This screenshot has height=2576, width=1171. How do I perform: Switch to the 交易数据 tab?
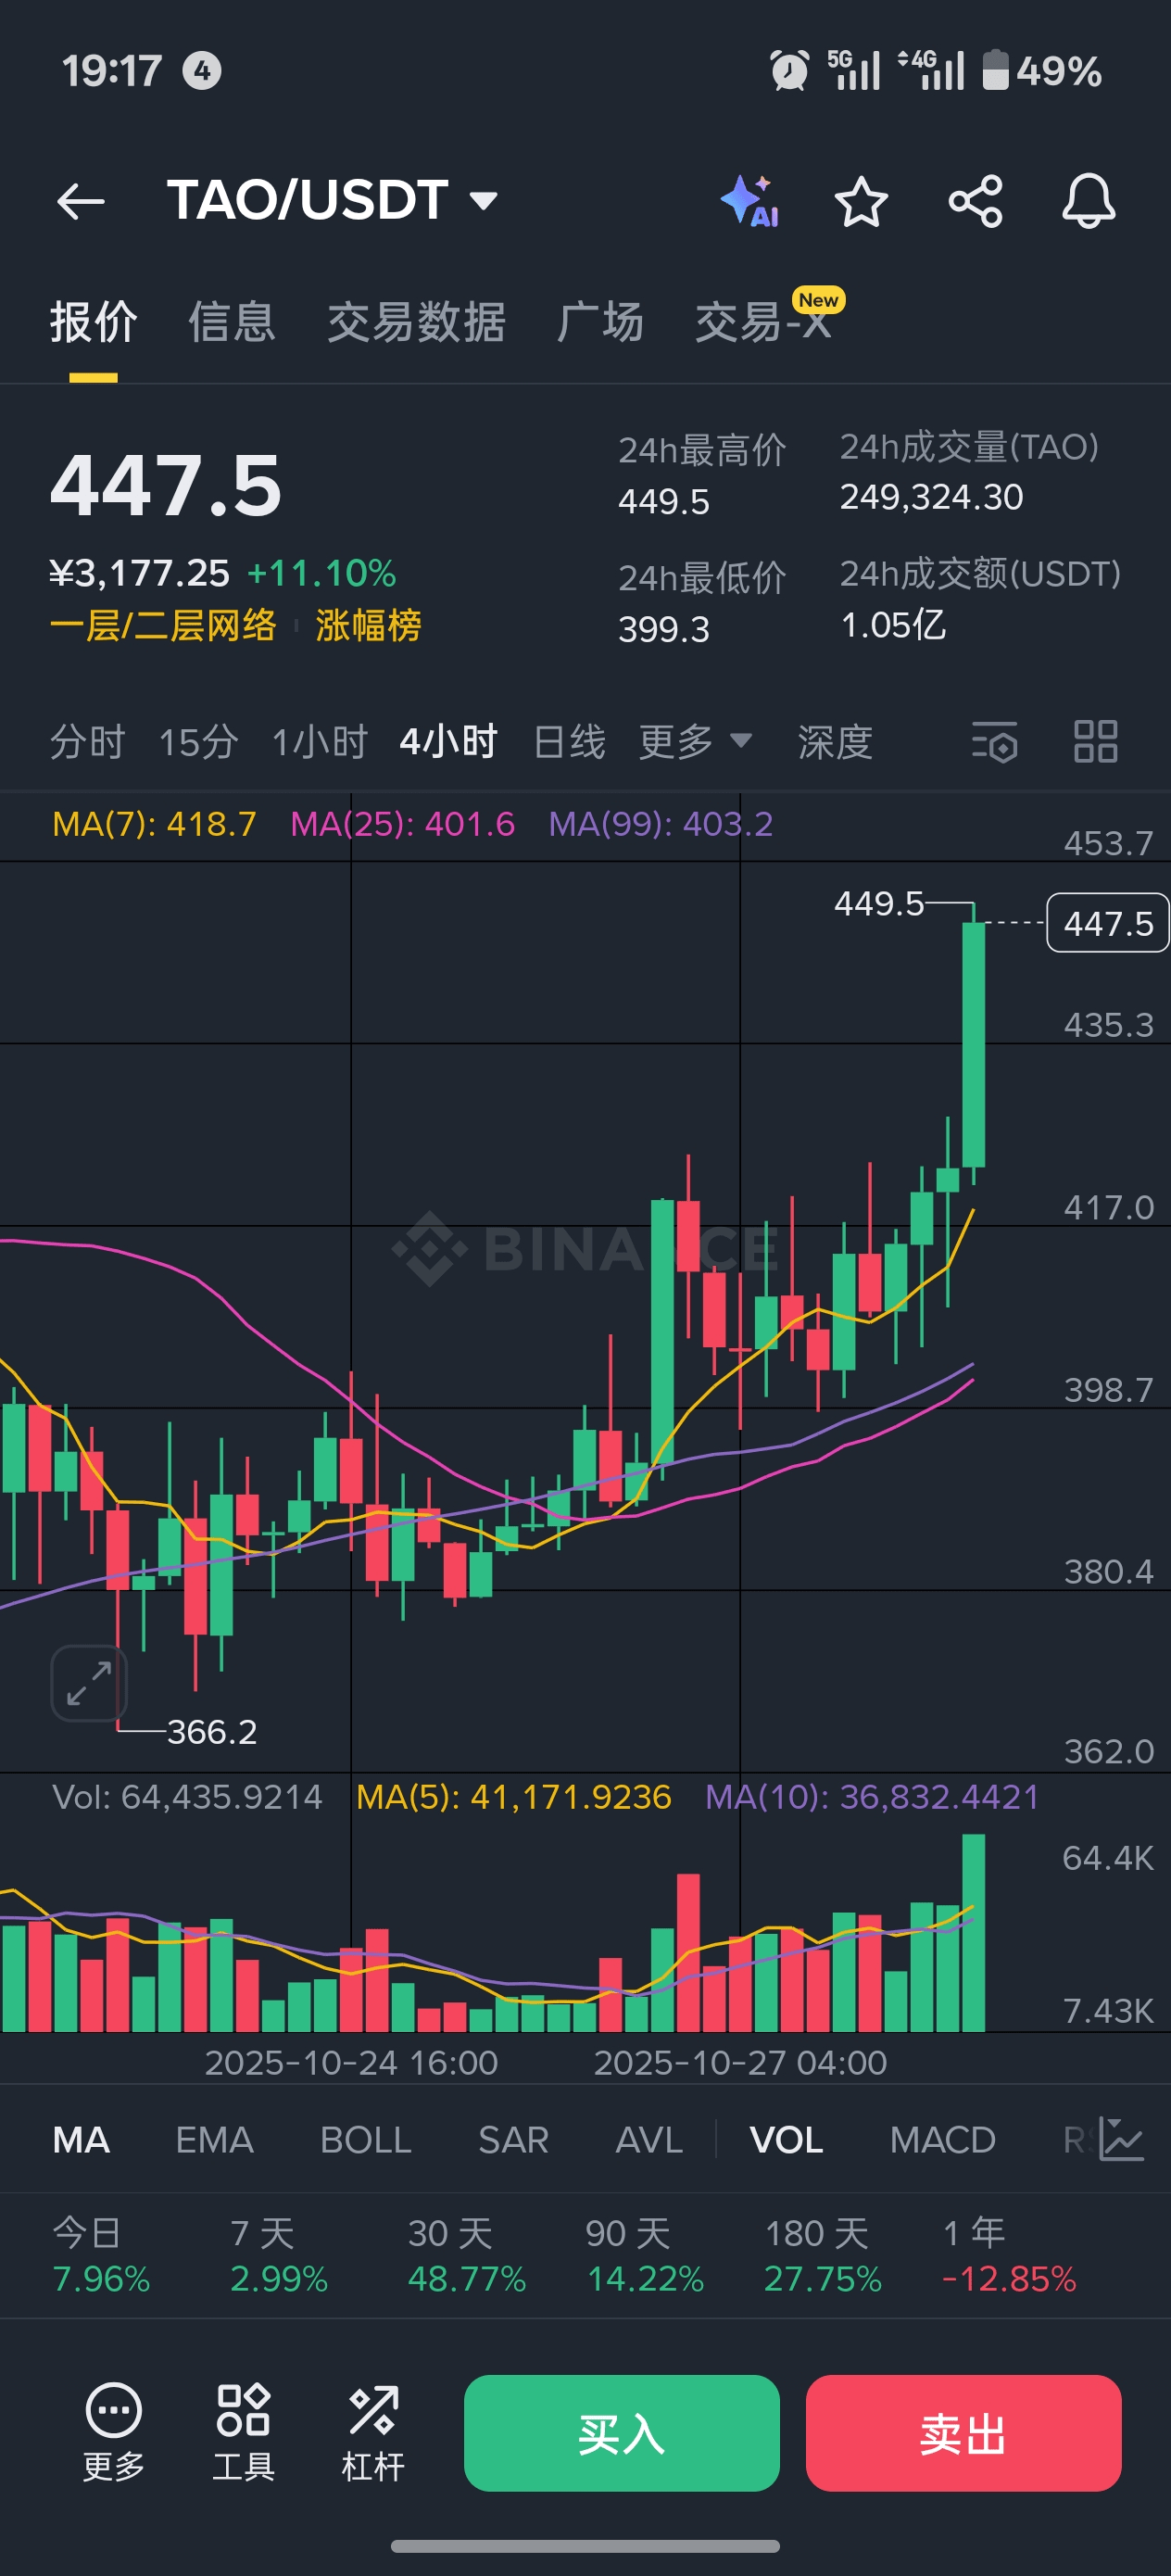[x=416, y=322]
